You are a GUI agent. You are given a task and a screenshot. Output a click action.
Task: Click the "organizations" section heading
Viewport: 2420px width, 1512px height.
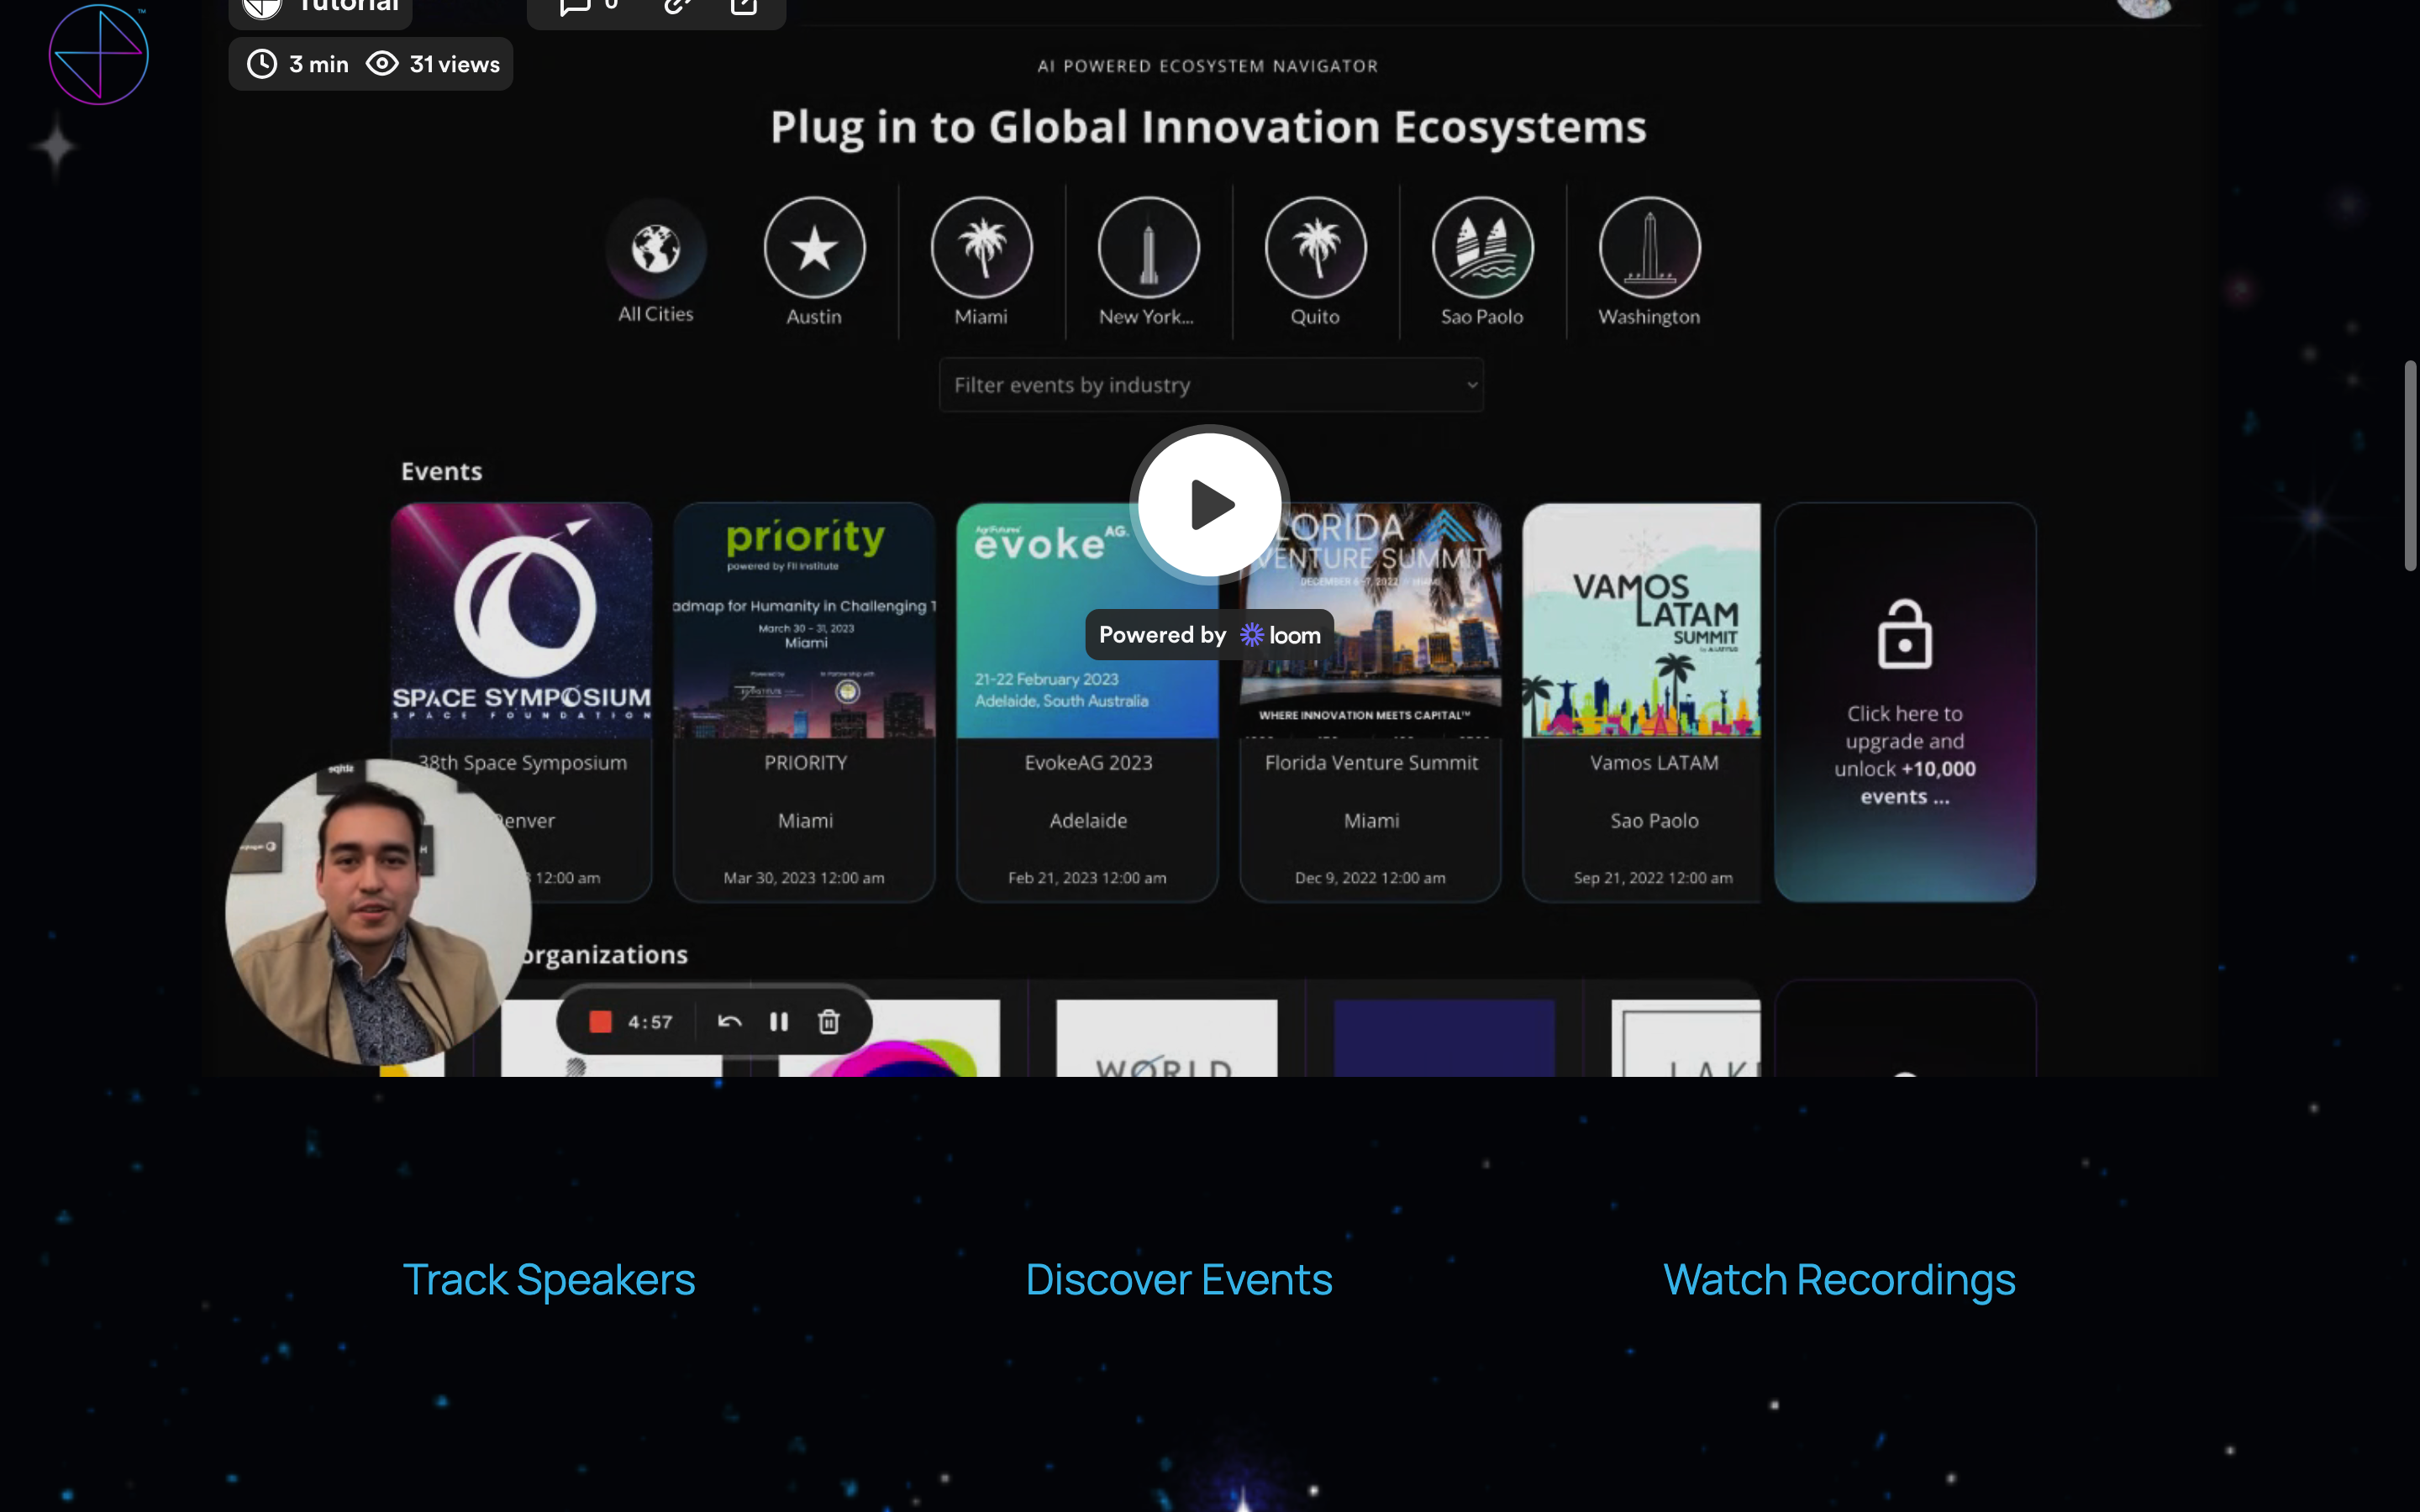(x=604, y=955)
